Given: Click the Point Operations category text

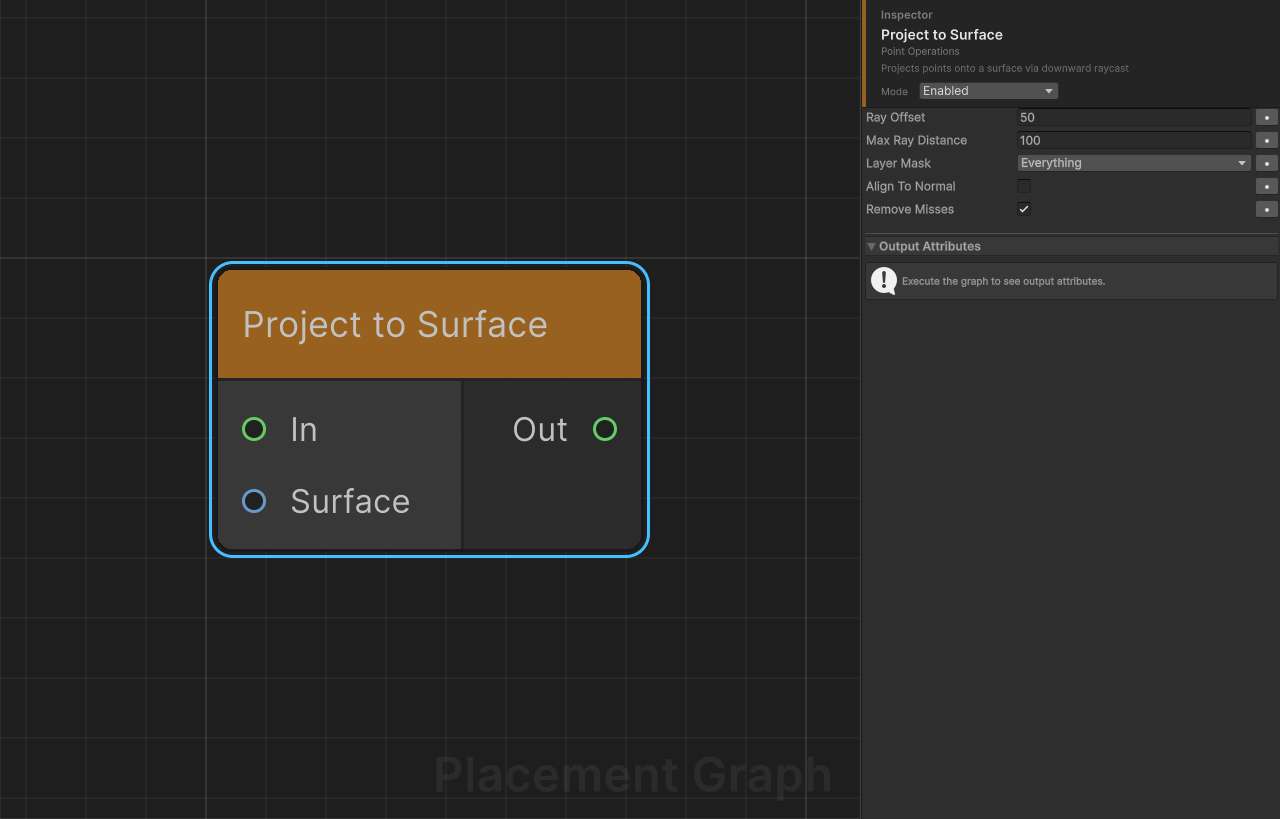Looking at the screenshot, I should click(920, 51).
